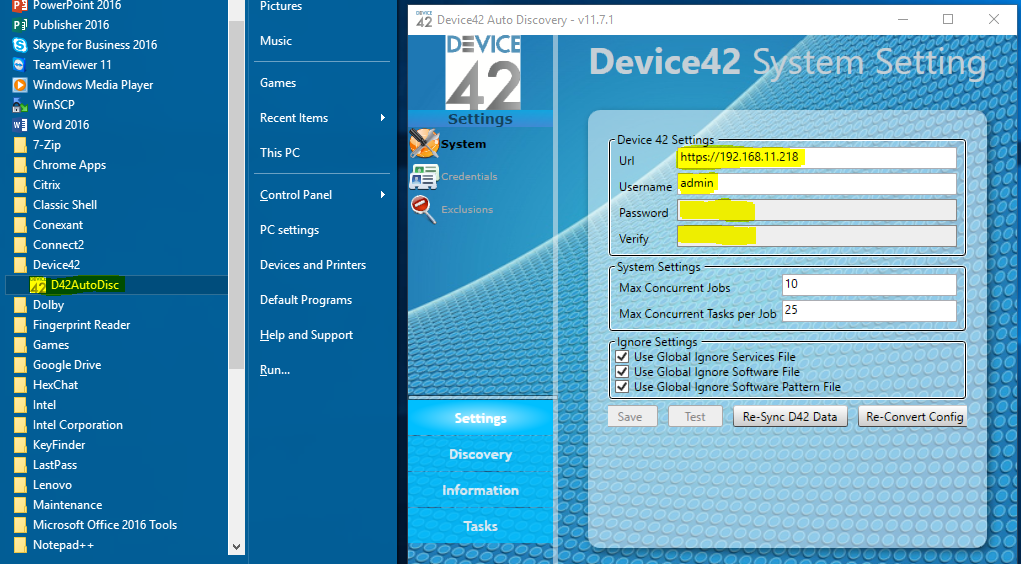The image size is (1021, 564).
Task: Open Pictures from the Start menu
Action: 281,7
